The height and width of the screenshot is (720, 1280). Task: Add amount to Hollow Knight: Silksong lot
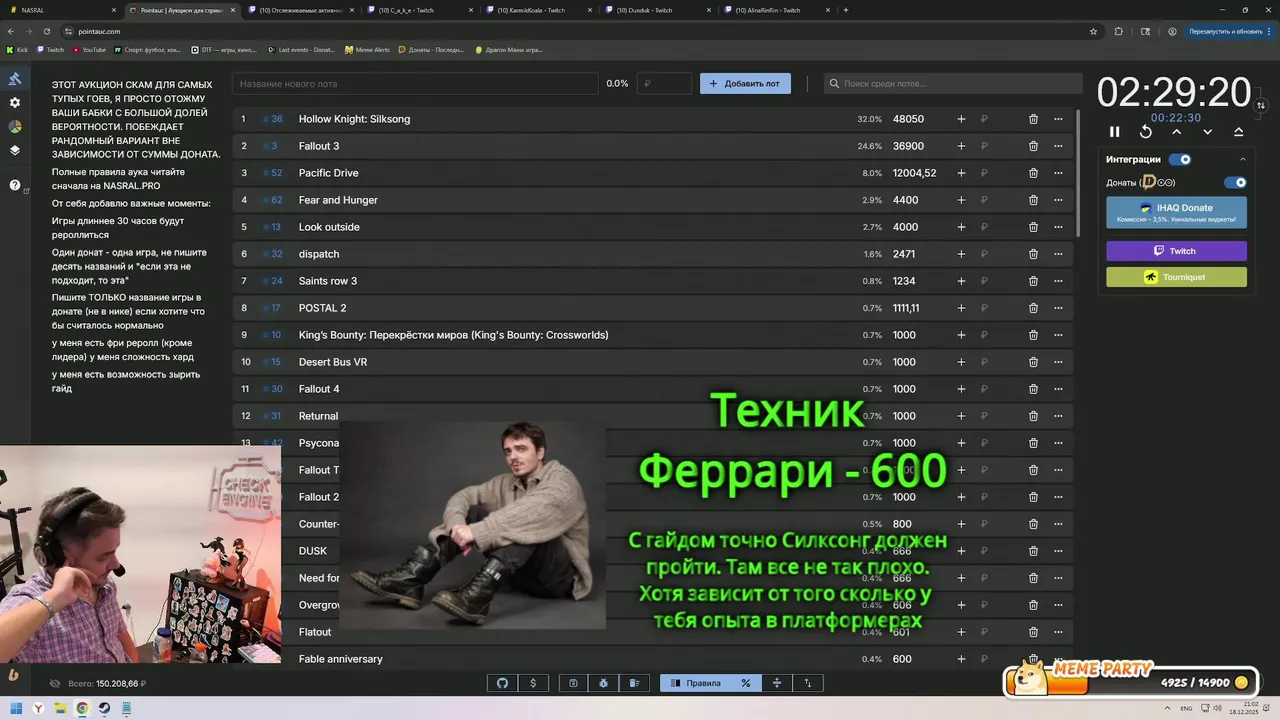[961, 119]
